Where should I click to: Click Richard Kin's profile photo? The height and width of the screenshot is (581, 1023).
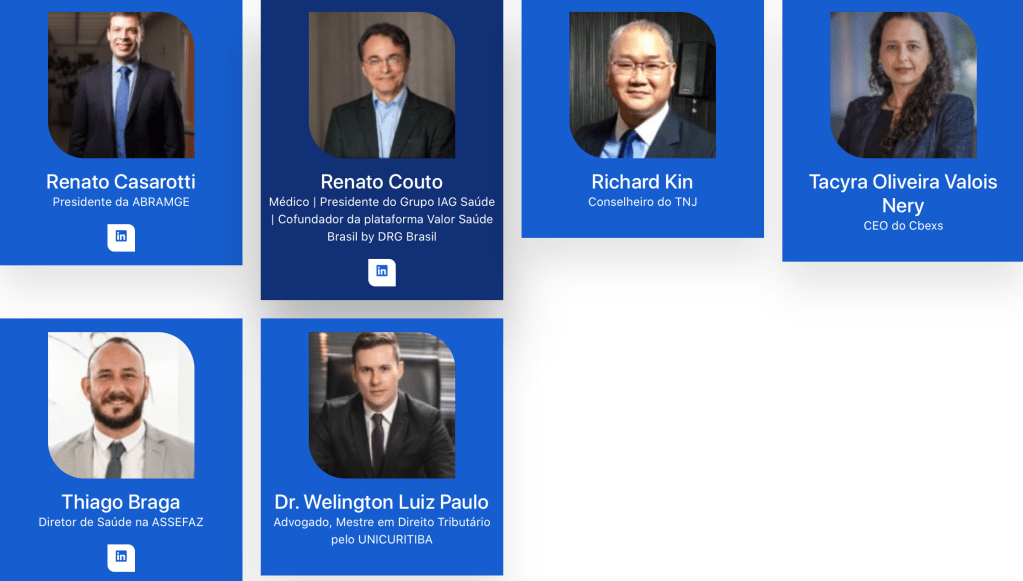(643, 85)
